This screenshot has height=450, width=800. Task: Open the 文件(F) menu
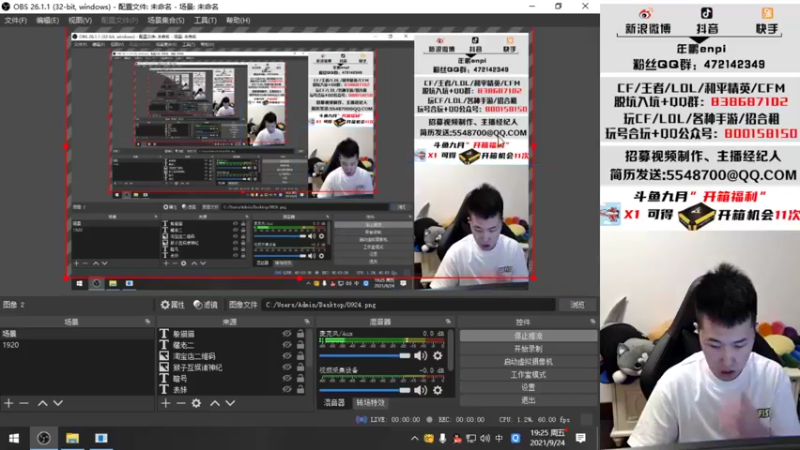tap(15, 20)
